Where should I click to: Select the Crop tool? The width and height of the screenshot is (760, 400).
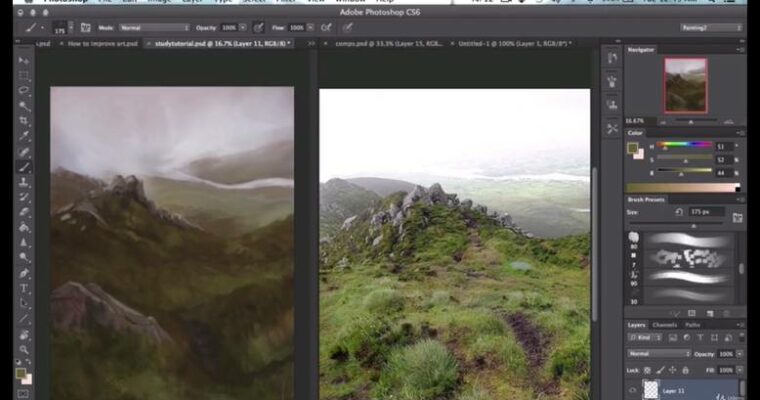tap(23, 121)
